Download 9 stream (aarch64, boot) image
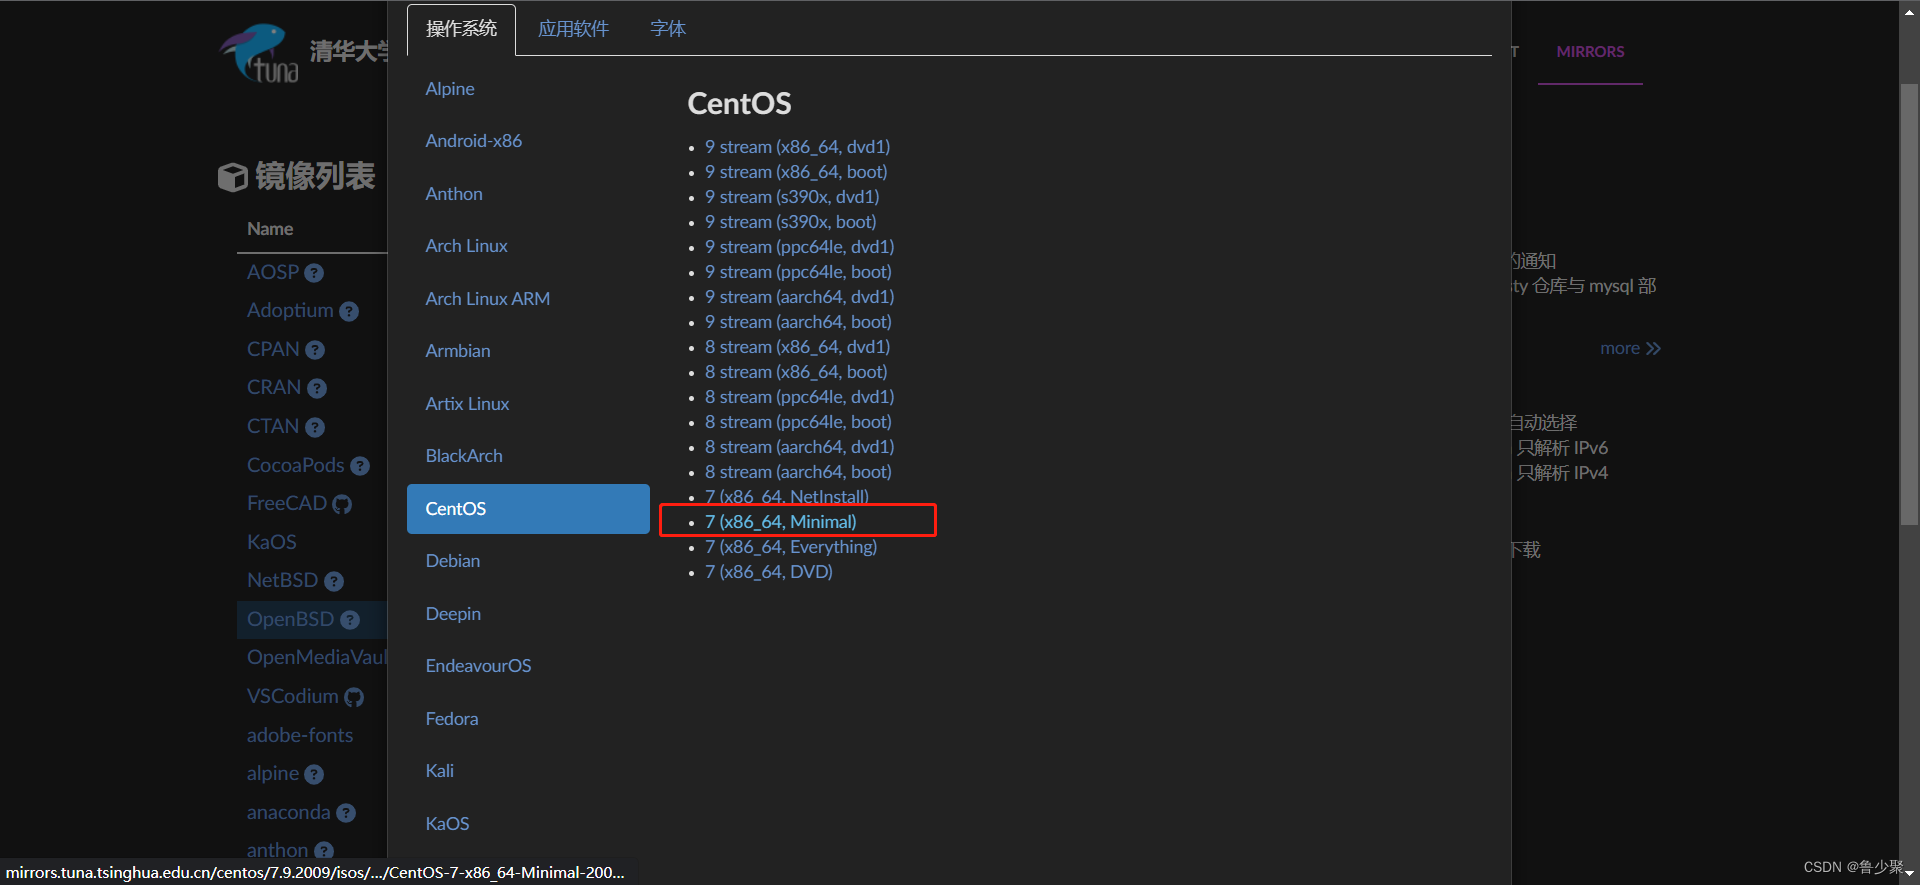The image size is (1920, 885). click(x=798, y=322)
